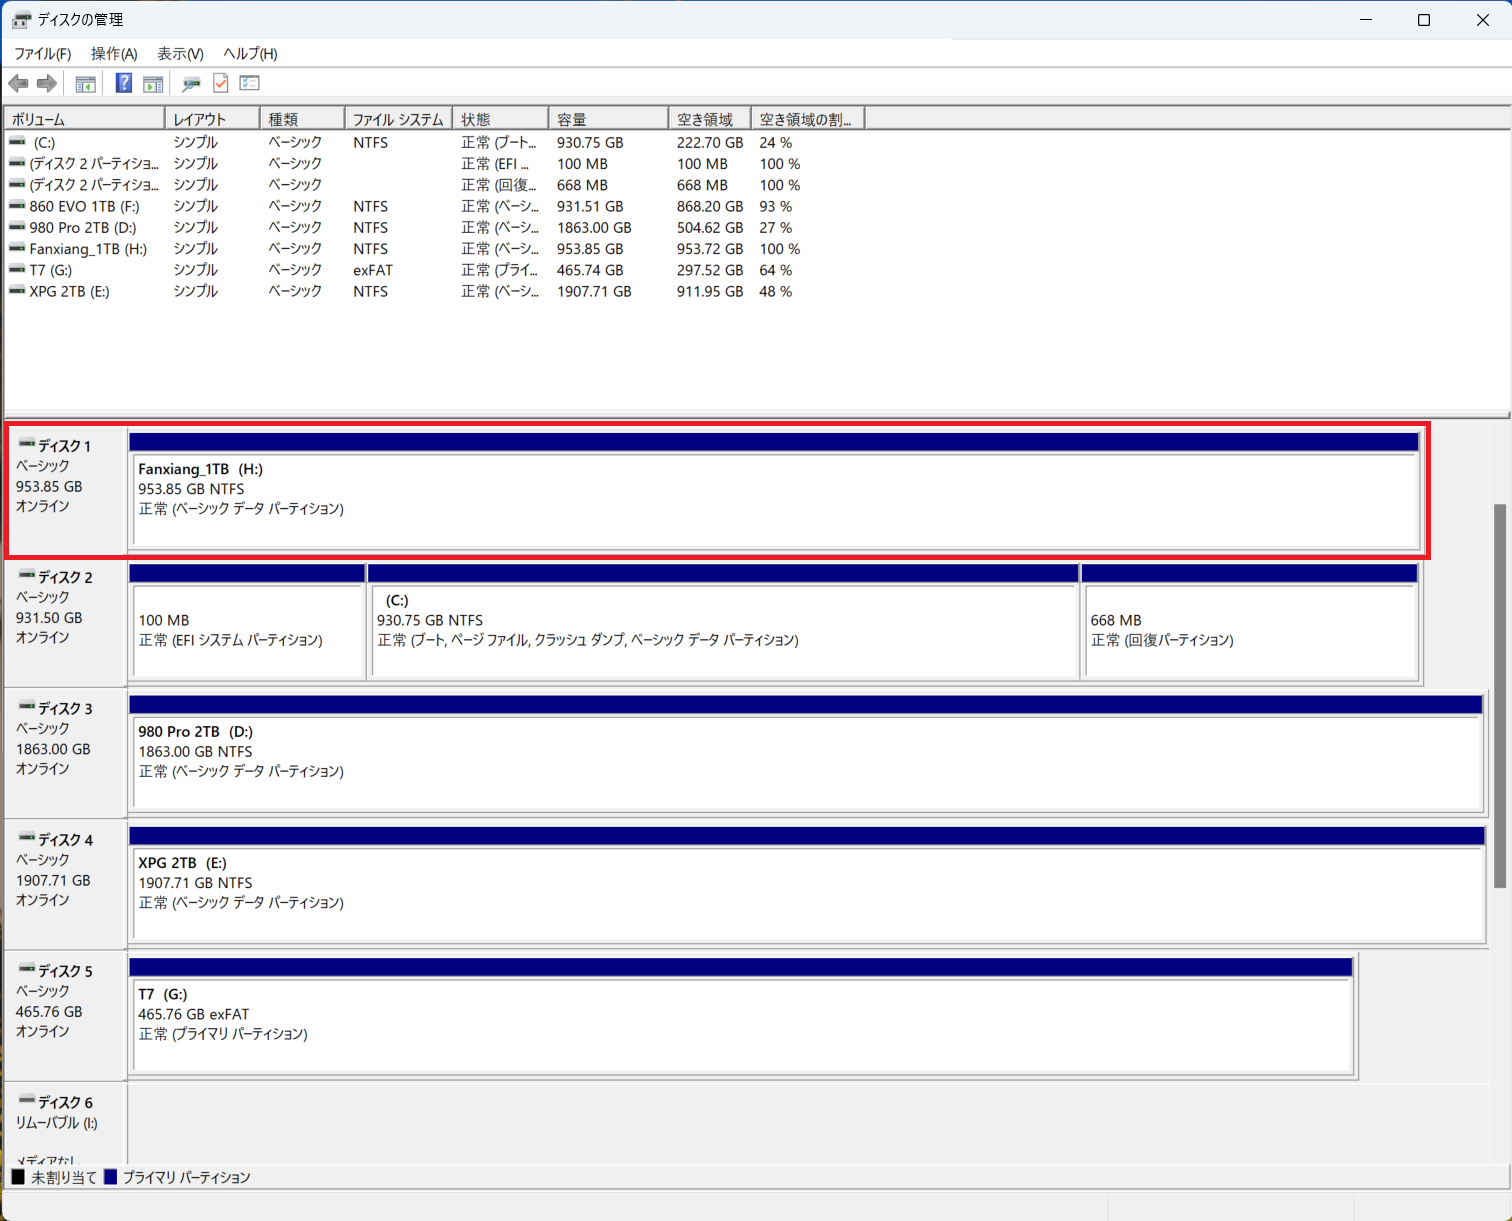Viewport: 1512px width, 1221px height.
Task: Click the checklist view settings toolbar icon
Action: tap(250, 84)
